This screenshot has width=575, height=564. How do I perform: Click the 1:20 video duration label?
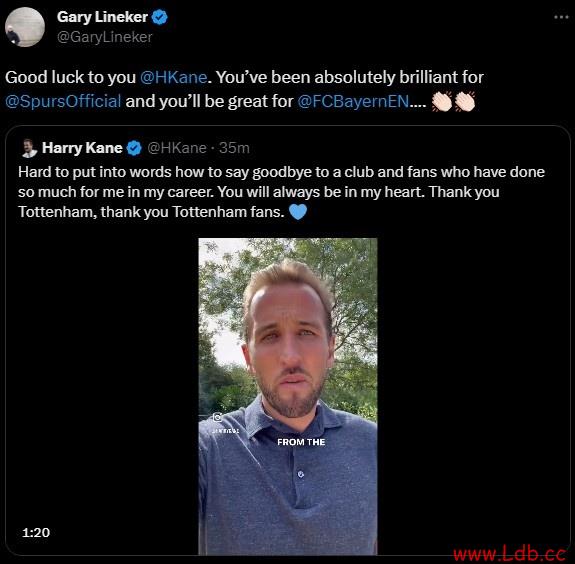[x=36, y=532]
